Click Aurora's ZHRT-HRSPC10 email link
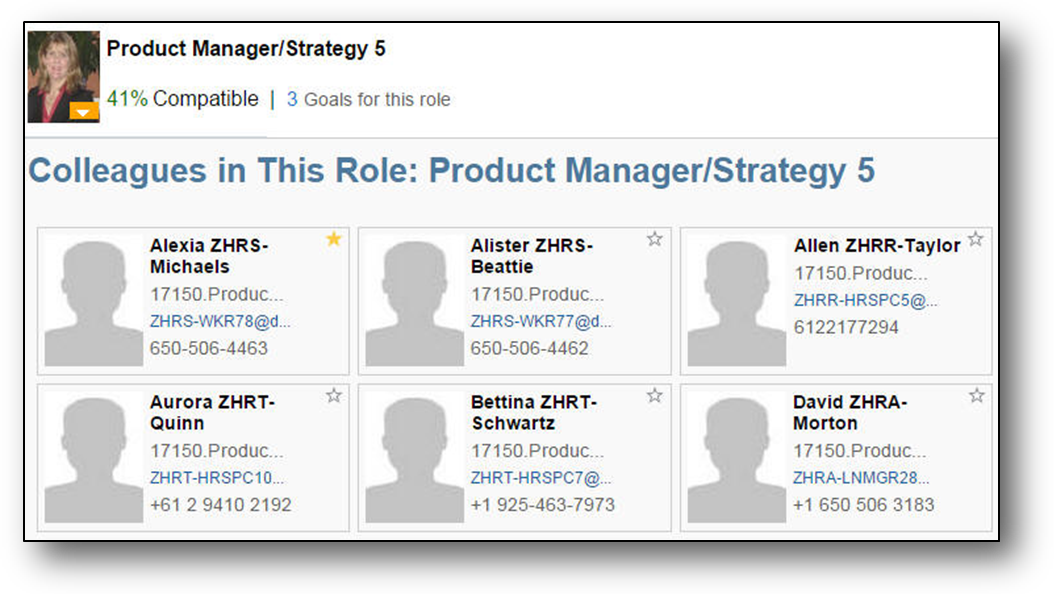1054x594 pixels. (x=217, y=478)
